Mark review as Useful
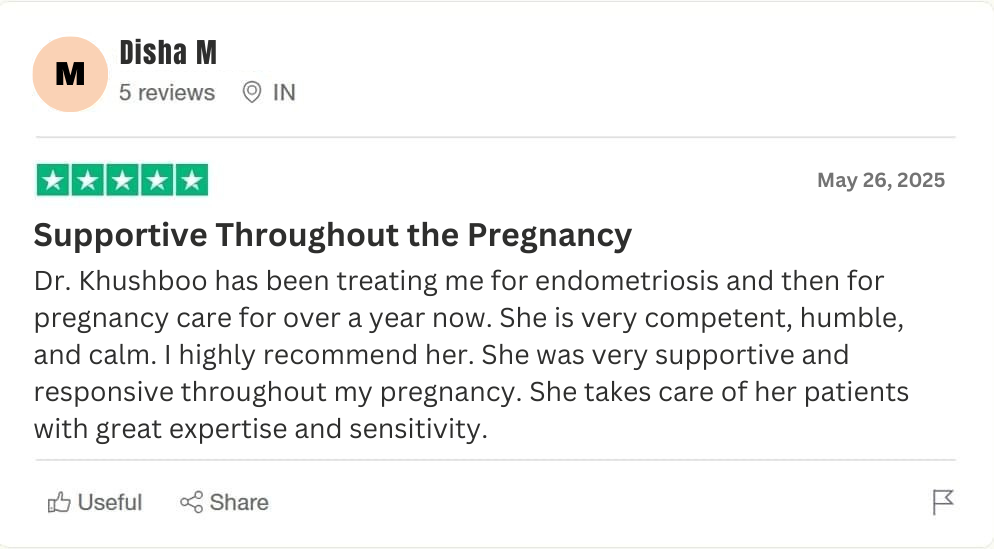This screenshot has height=549, width=994. (110, 502)
